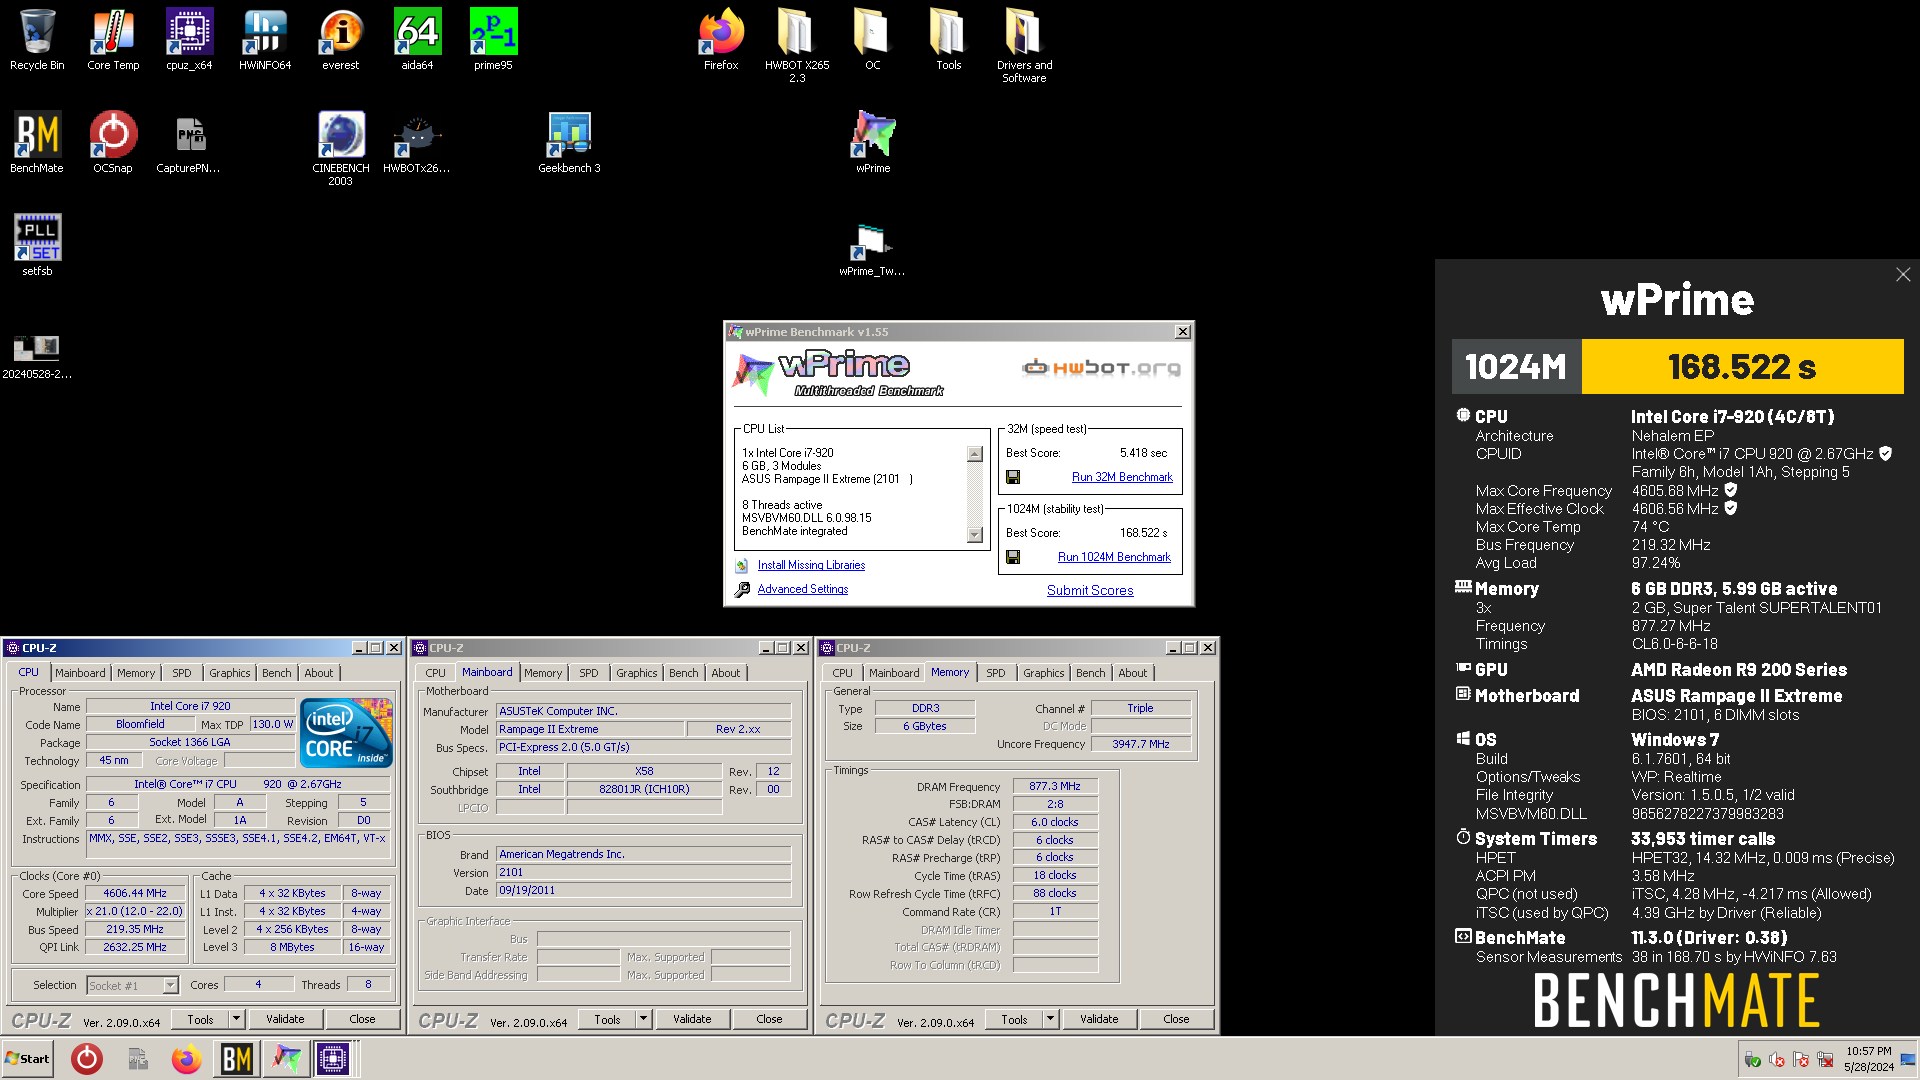Open wPrime_Tw desktop shortcut
This screenshot has width=1920, height=1080.
coord(873,250)
